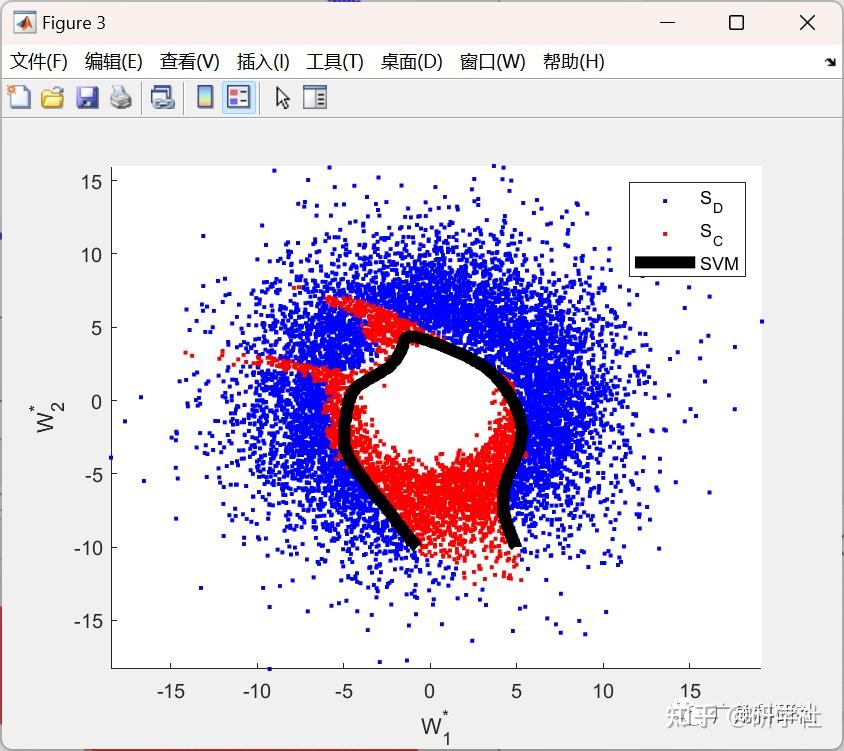Image resolution: width=844 pixels, height=751 pixels.
Task: Open the 工具(T) menu
Action: coord(334,61)
